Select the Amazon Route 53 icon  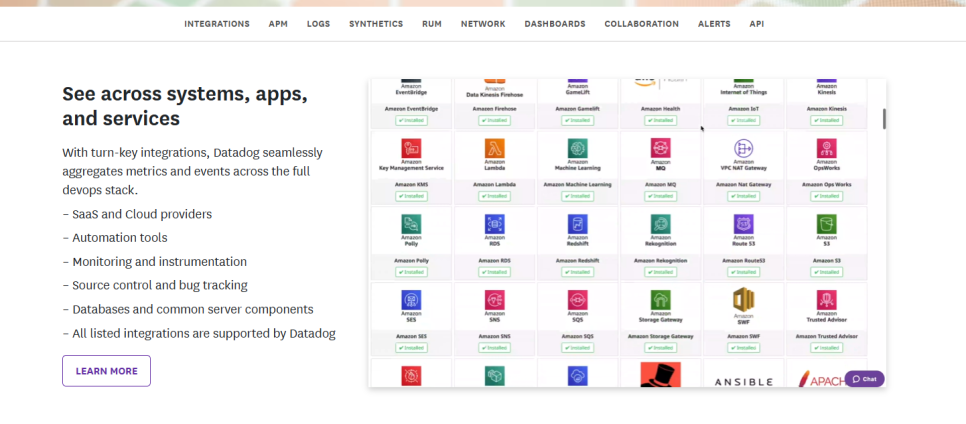744,224
